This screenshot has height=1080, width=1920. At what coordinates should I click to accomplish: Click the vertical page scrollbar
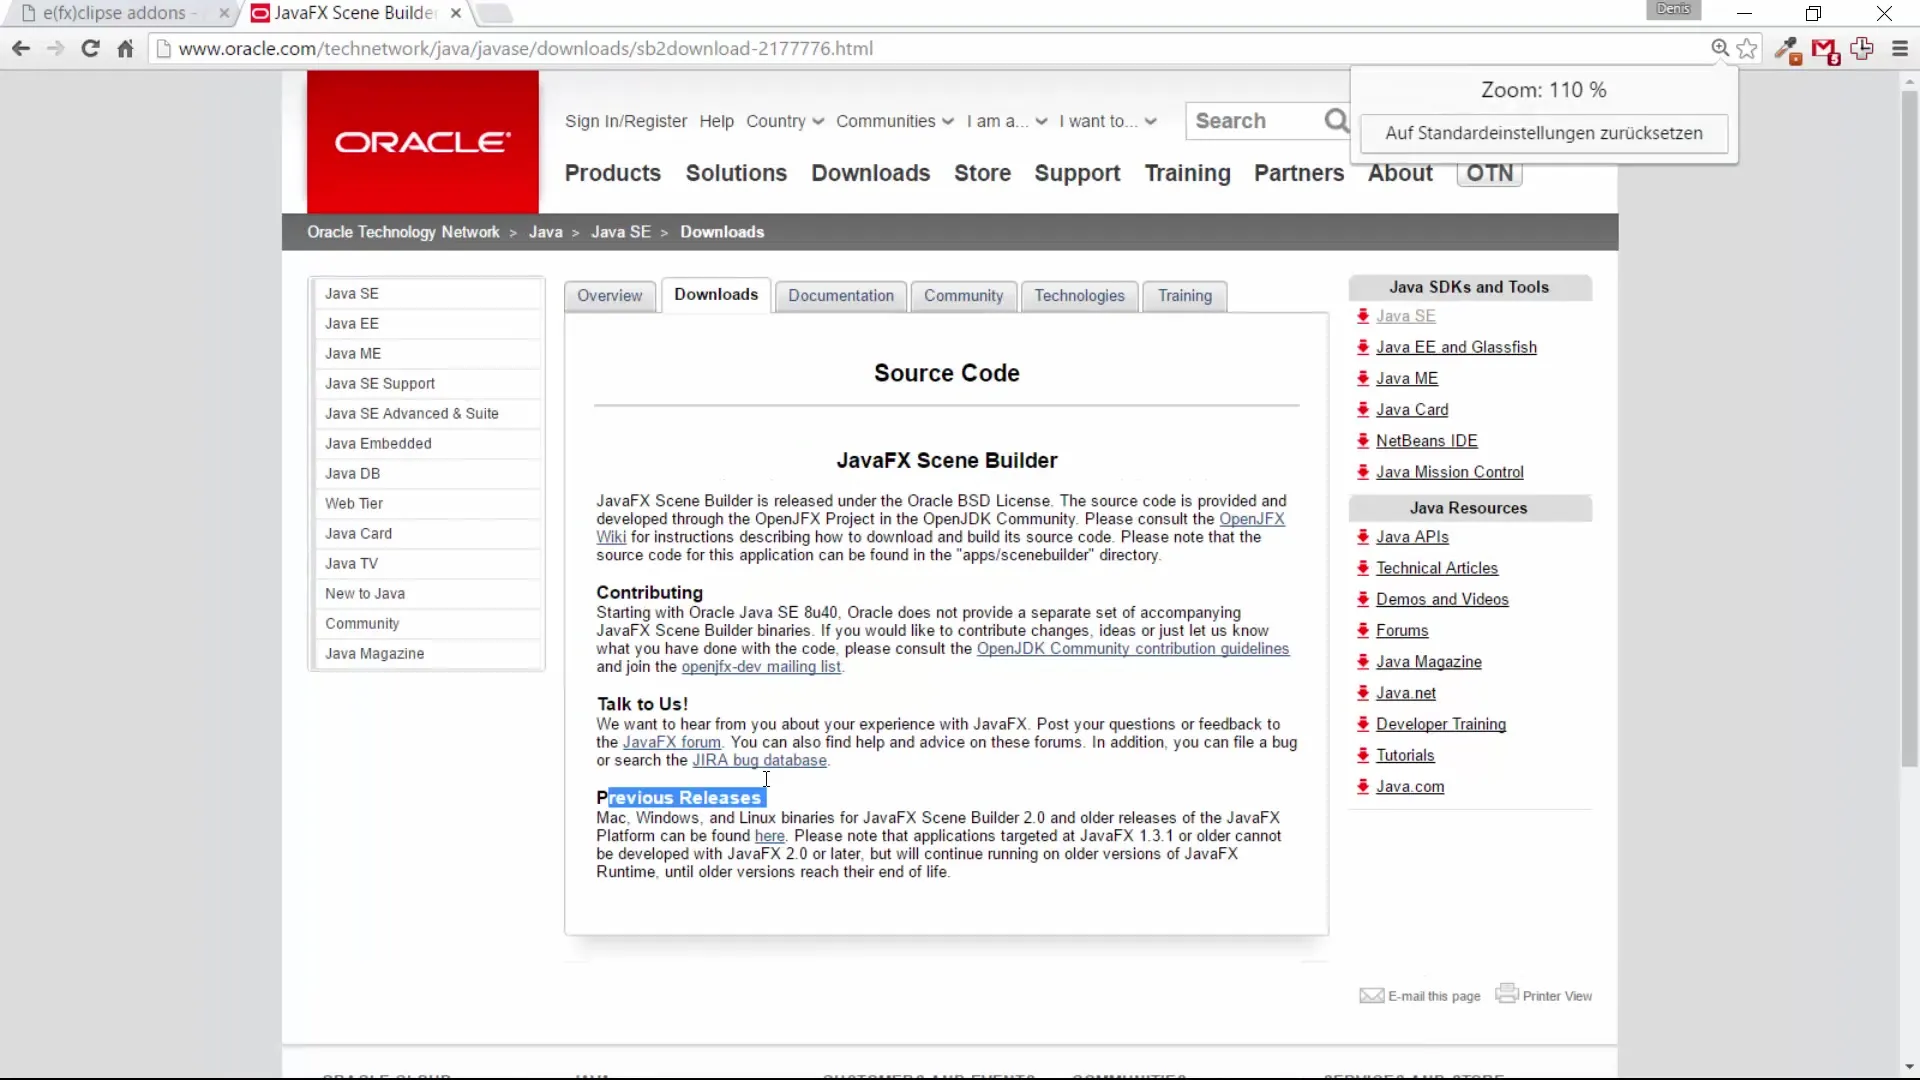pos(1909,430)
